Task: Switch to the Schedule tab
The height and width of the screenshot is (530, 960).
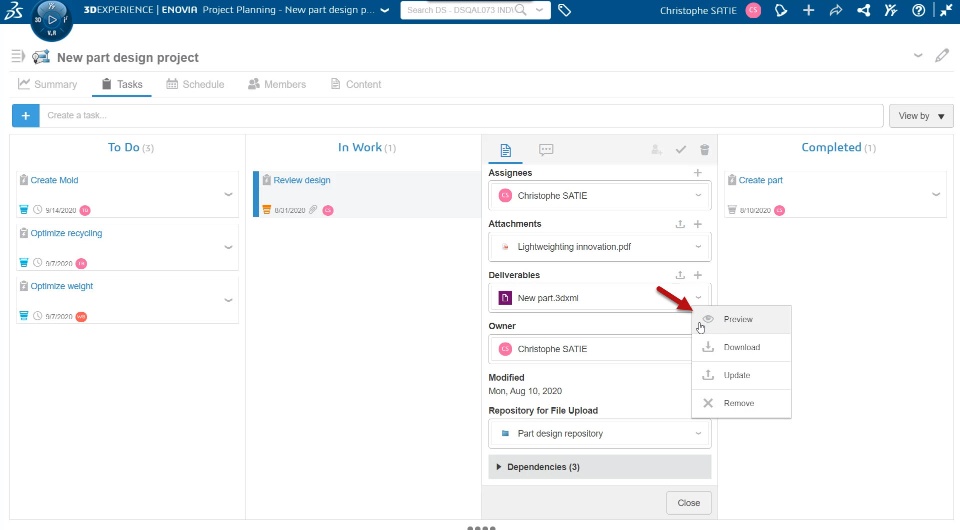Action: [x=195, y=85]
